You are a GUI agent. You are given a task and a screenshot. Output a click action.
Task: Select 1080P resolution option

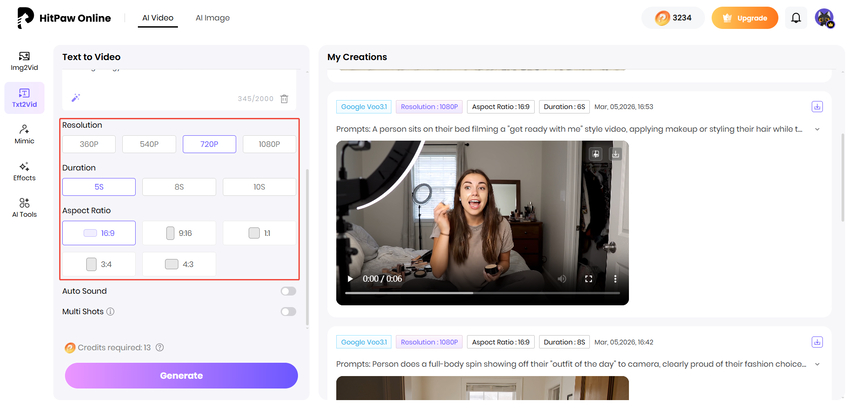point(269,144)
